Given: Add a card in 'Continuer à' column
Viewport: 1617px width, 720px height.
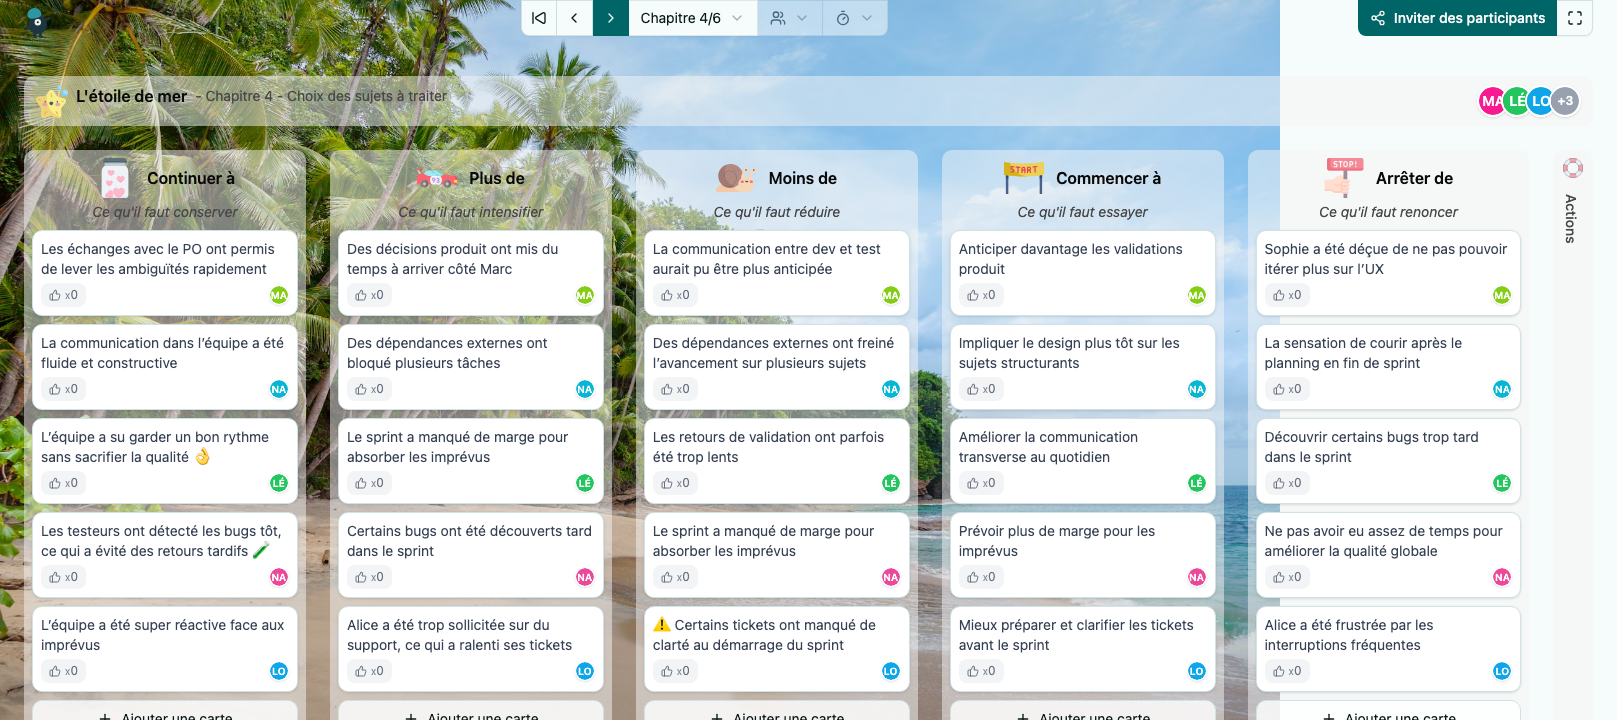Looking at the screenshot, I should click(x=165, y=714).
